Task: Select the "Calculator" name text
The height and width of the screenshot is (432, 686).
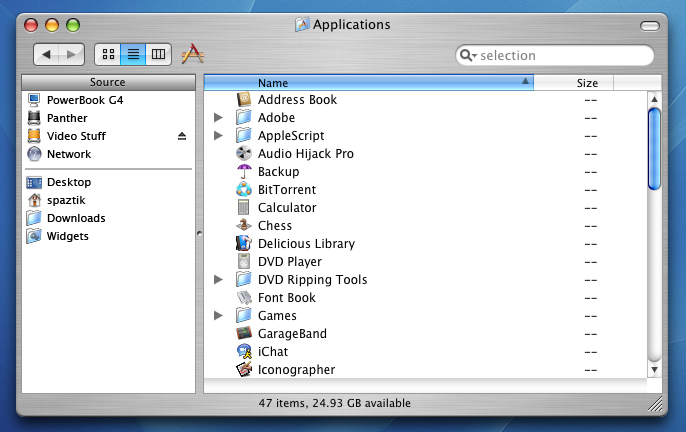Action: click(287, 207)
